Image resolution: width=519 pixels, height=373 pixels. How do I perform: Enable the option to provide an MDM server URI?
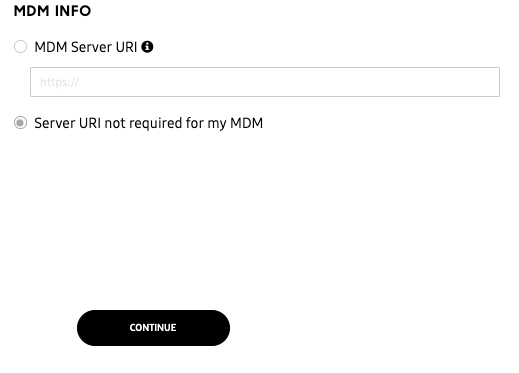coord(20,47)
